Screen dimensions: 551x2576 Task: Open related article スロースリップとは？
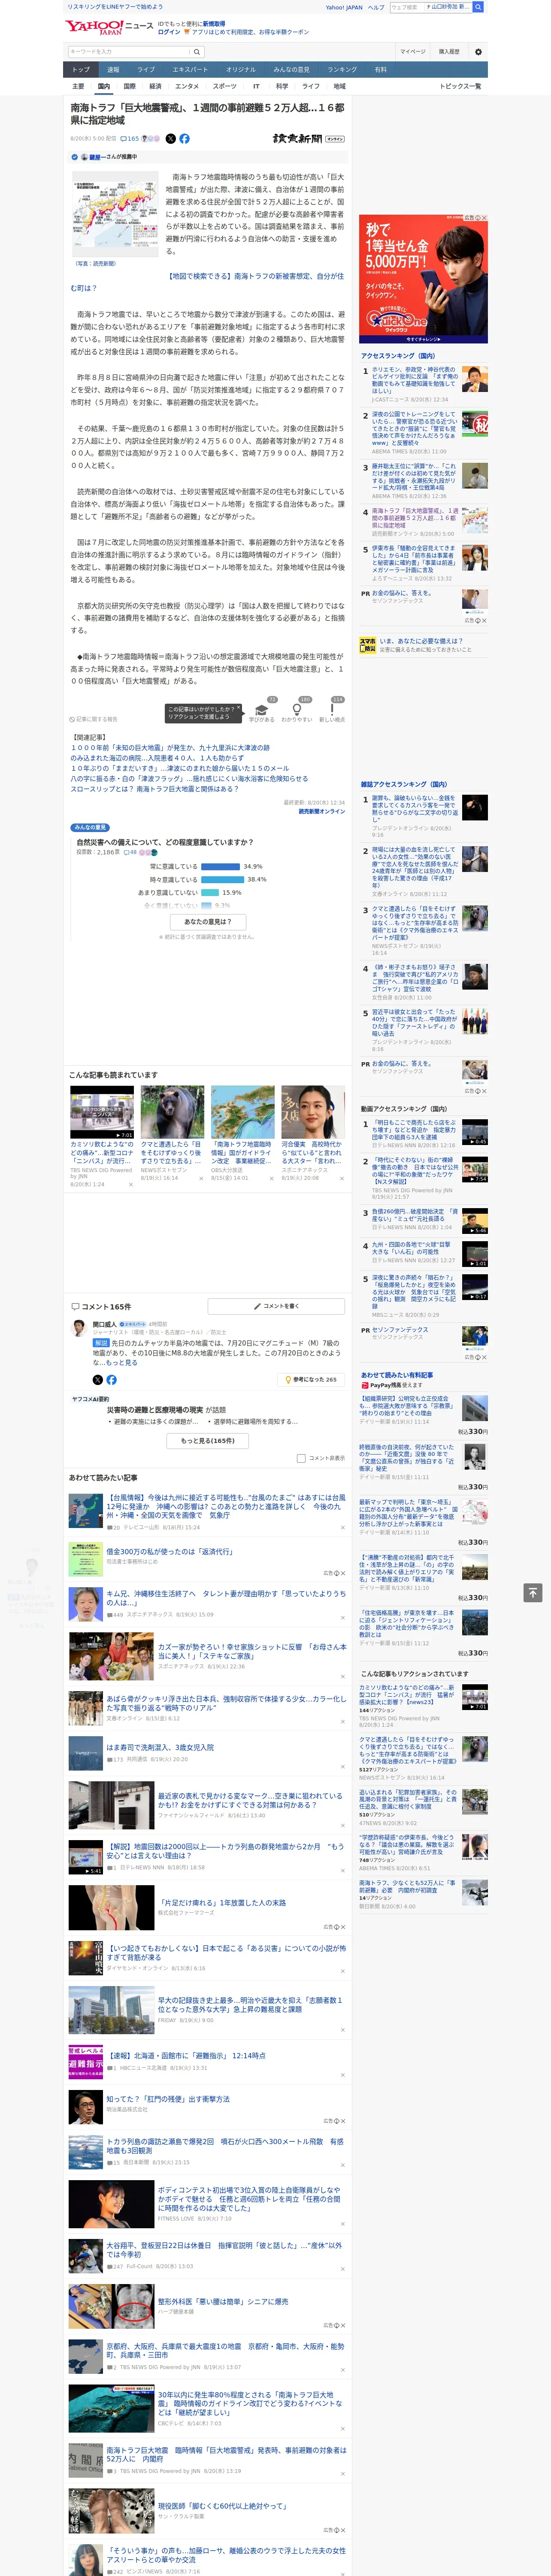(x=154, y=789)
